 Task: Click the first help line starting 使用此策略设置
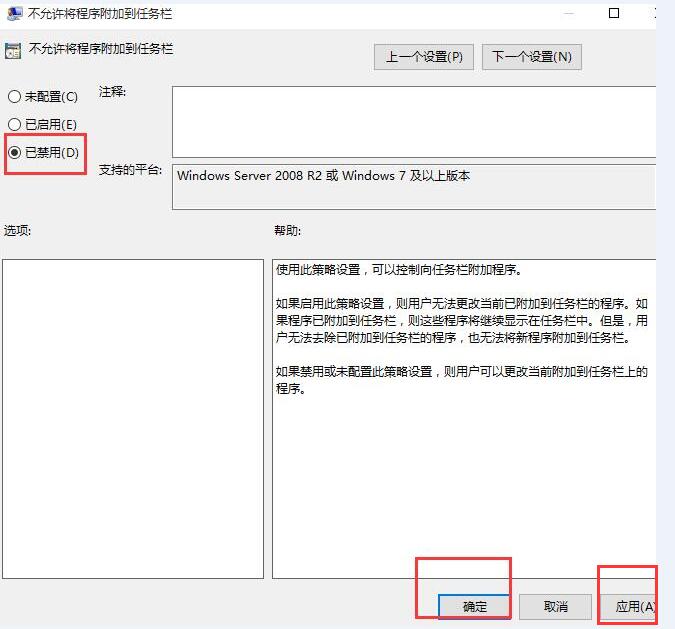pyautogui.click(x=398, y=270)
